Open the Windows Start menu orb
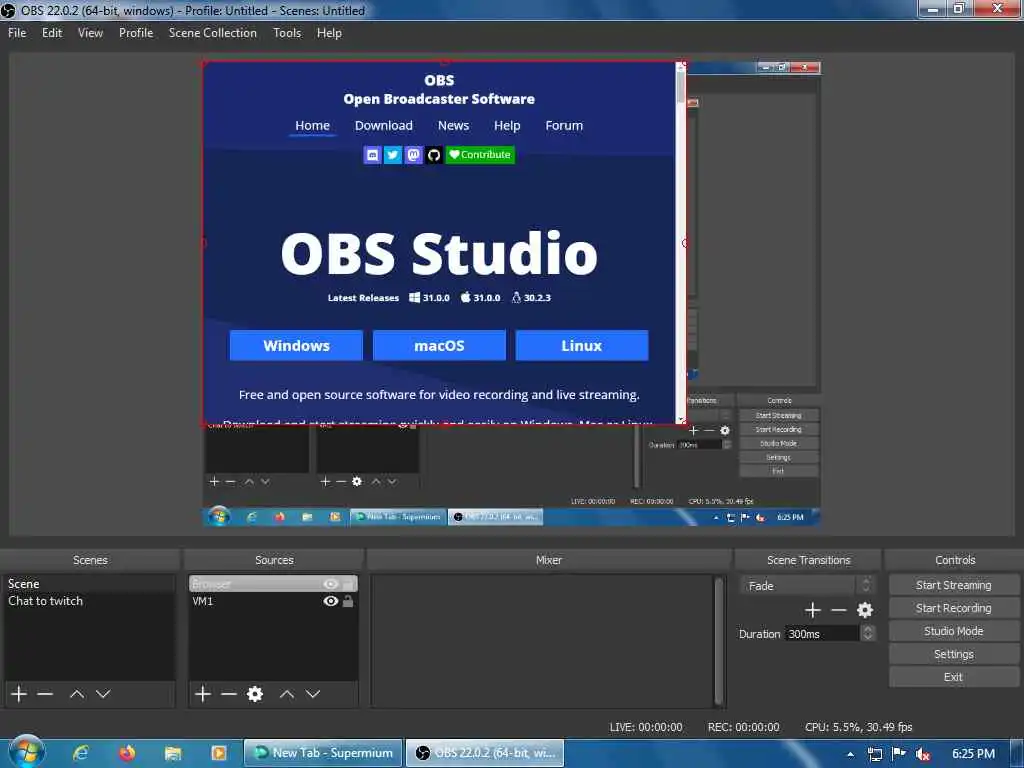Screen dimensions: 1024x768 (26, 752)
